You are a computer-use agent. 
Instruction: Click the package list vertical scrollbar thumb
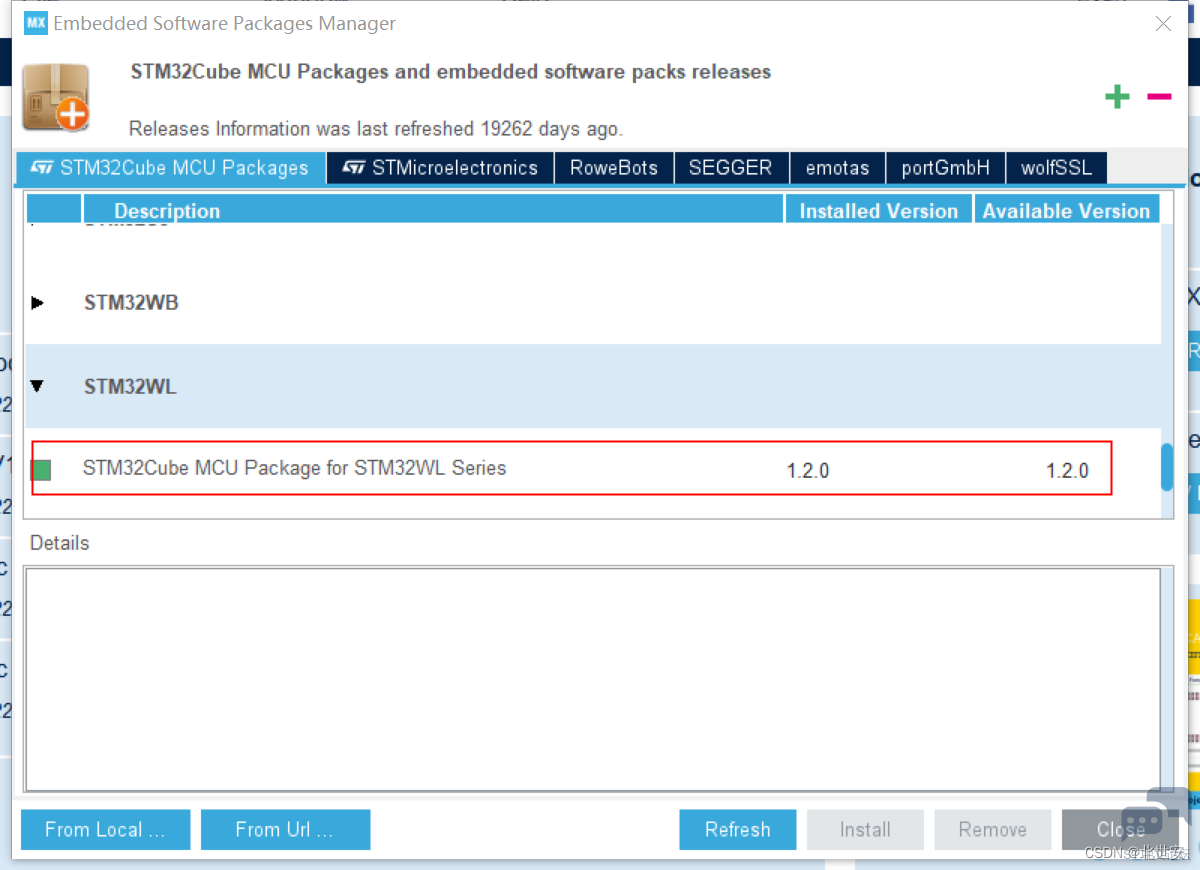click(x=1167, y=467)
